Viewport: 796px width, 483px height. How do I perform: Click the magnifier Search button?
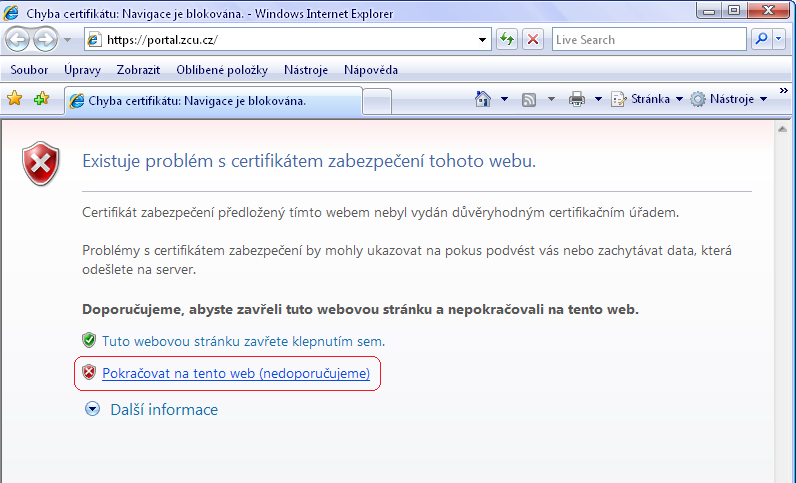pos(761,39)
